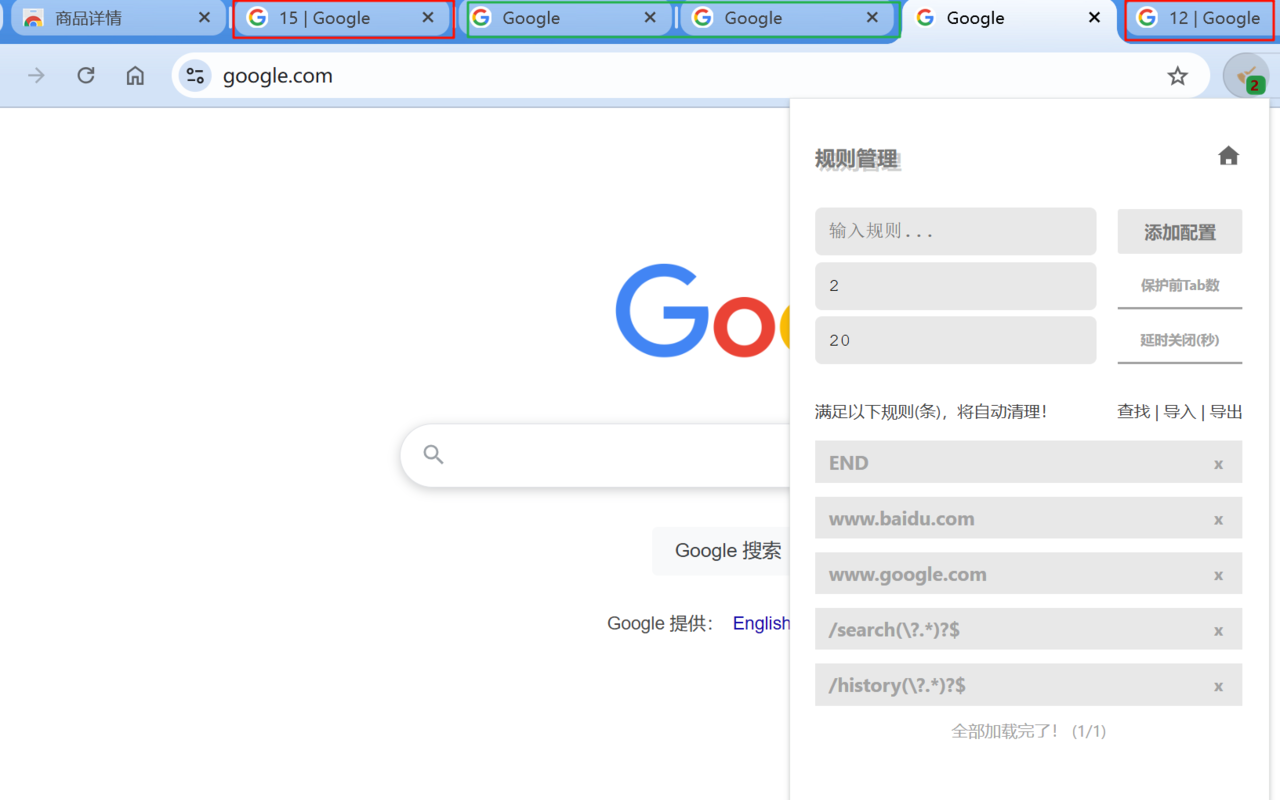
Task: Click the 查找 link
Action: [1133, 412]
